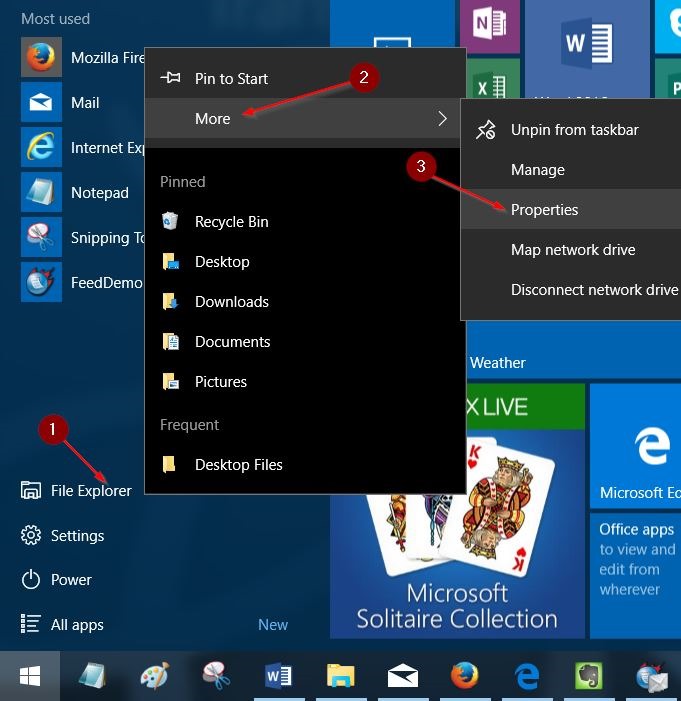Image resolution: width=681 pixels, height=701 pixels.
Task: Select Map network drive
Action: 571,249
